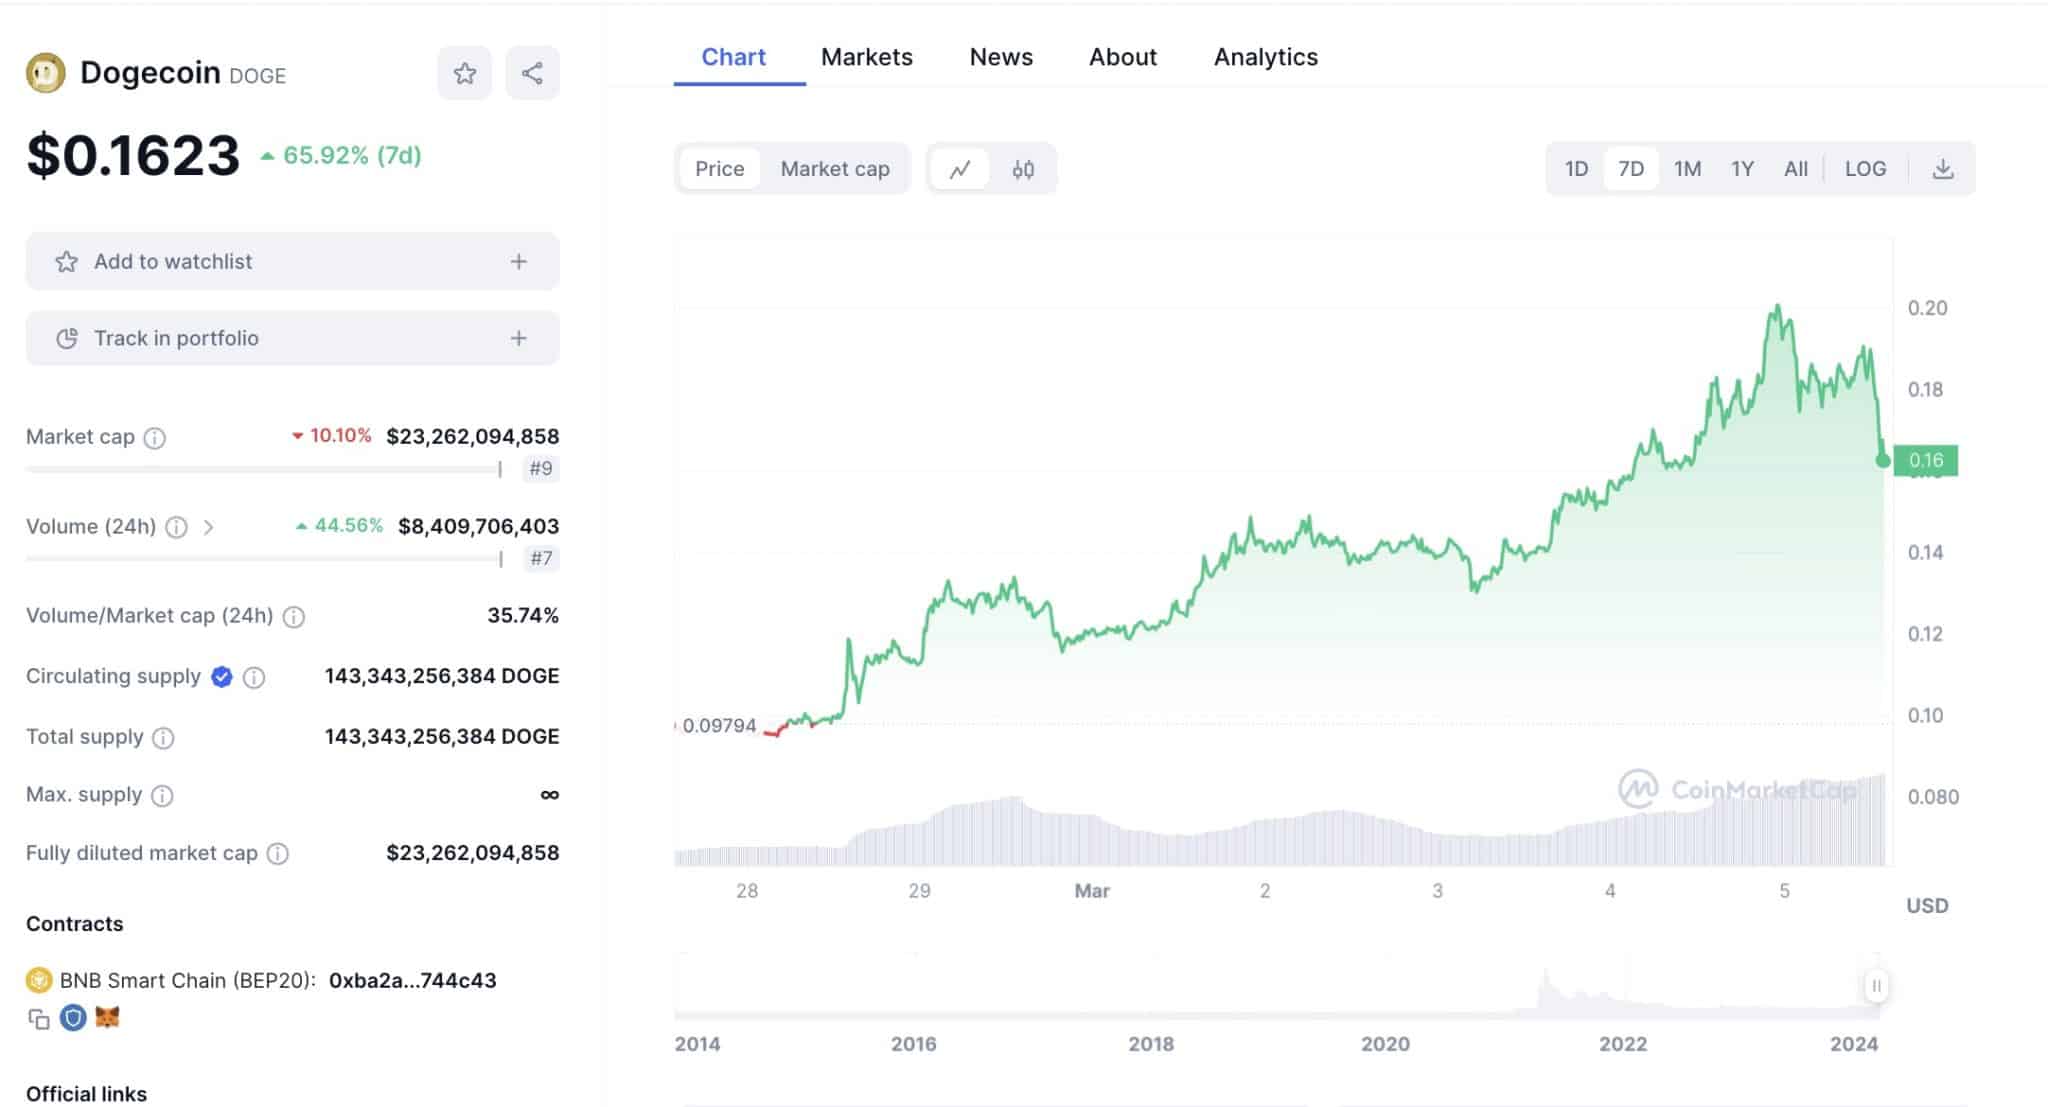Click plus icon on Add to watchlist
The image size is (2048, 1107).
[x=518, y=261]
